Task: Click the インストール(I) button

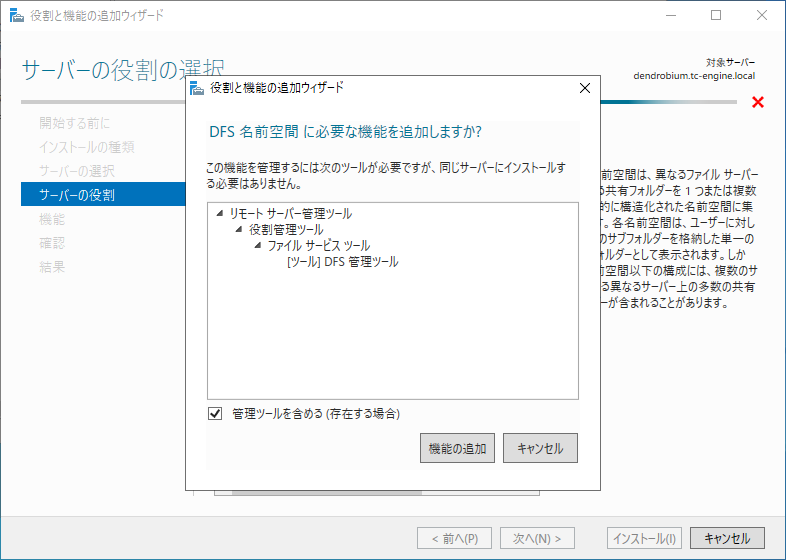Action: coord(645,538)
